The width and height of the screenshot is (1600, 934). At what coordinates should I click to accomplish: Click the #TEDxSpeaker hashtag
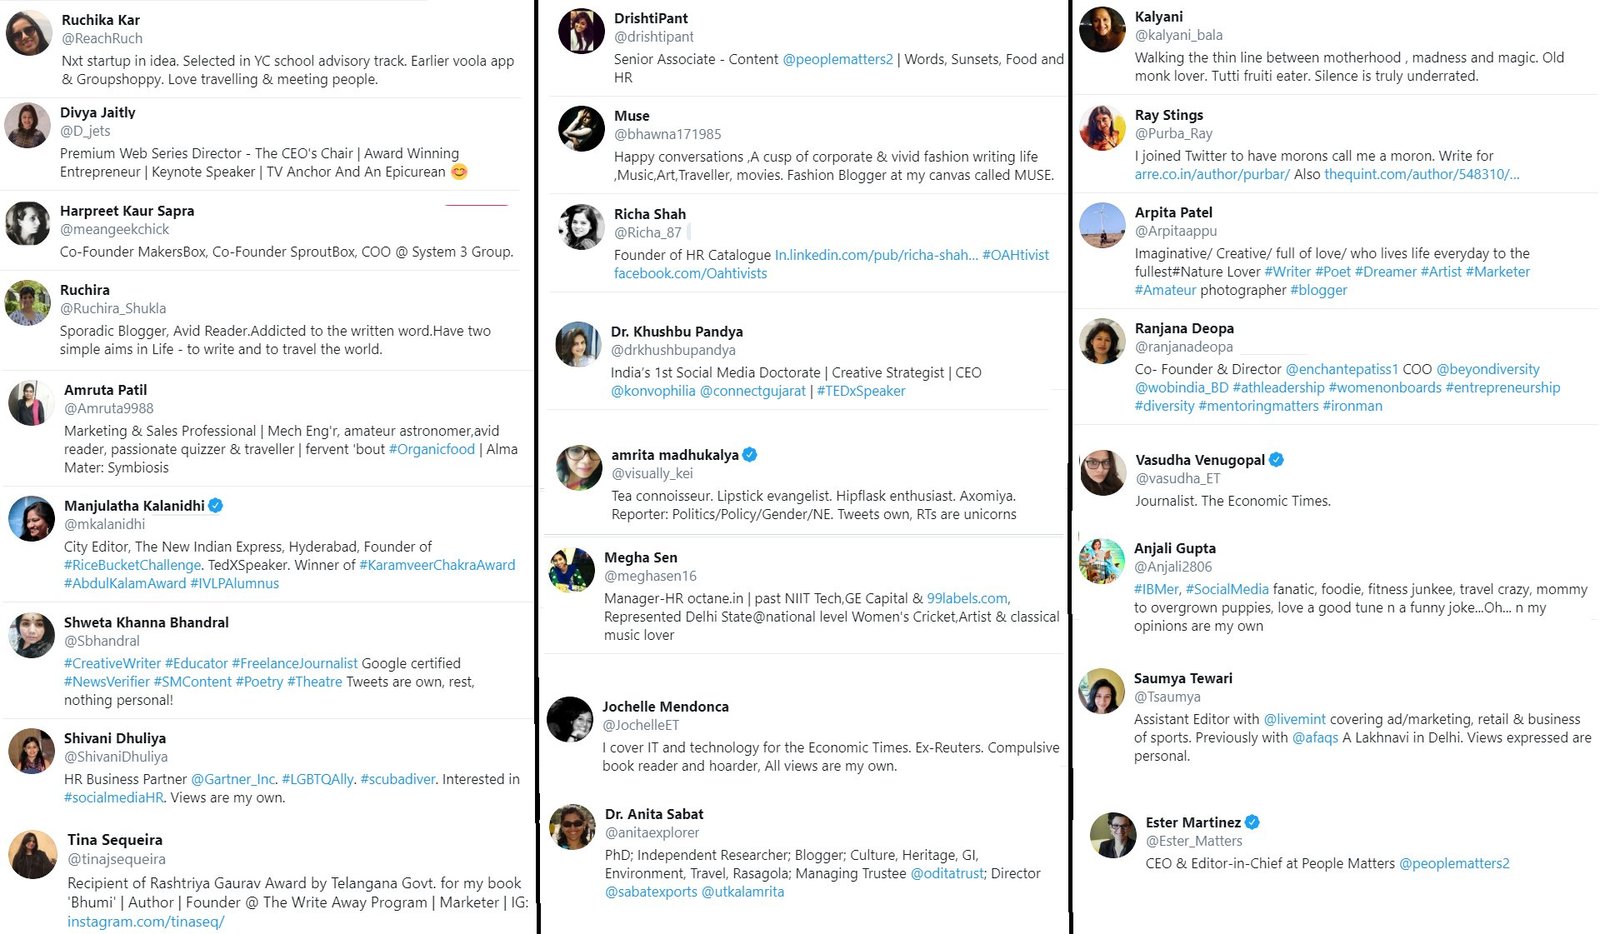pyautogui.click(x=860, y=391)
